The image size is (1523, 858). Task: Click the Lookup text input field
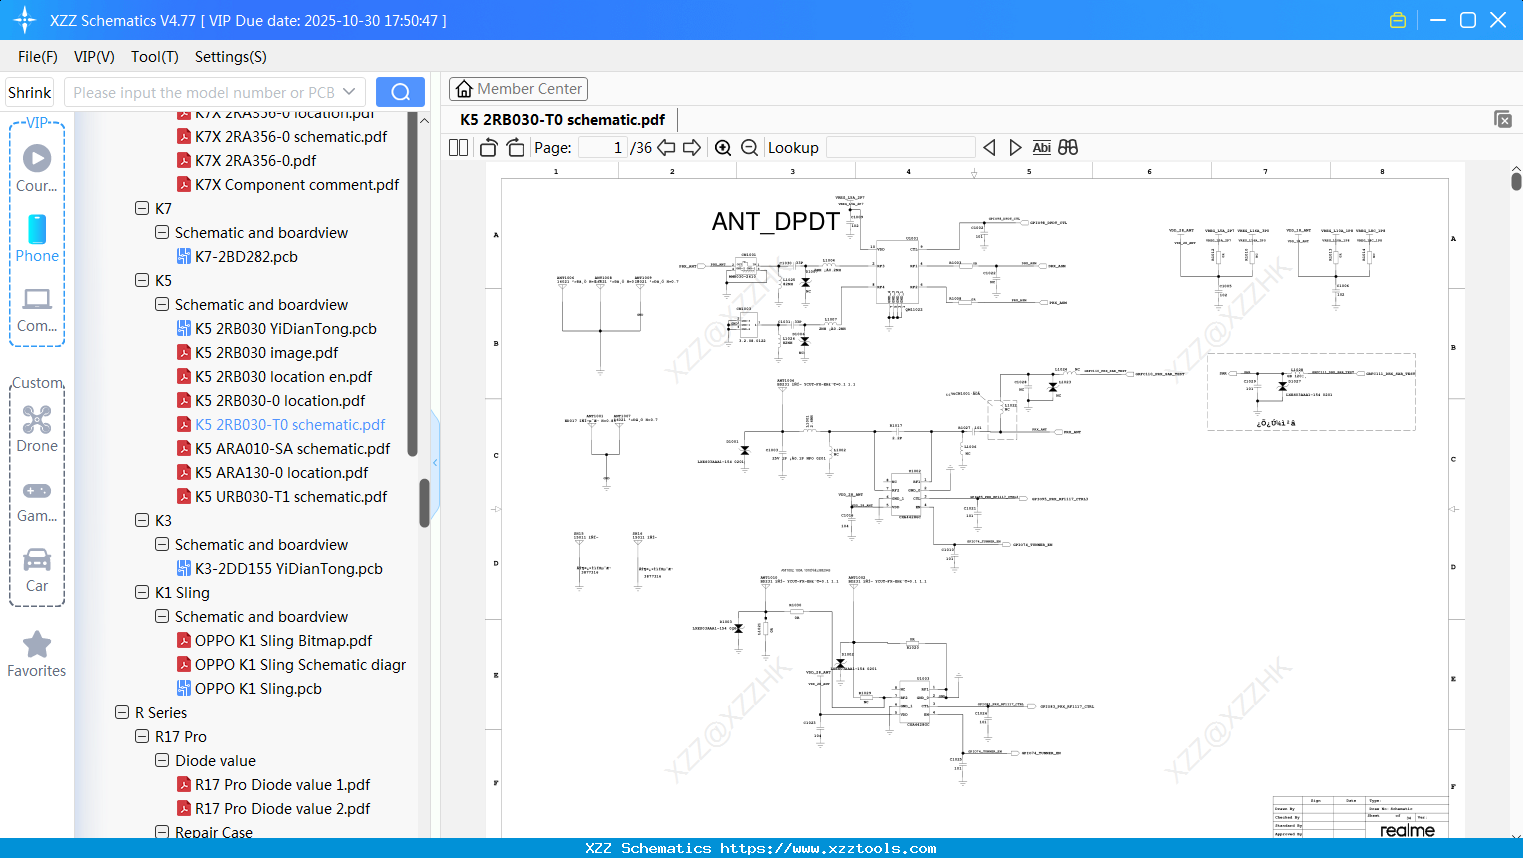point(900,148)
